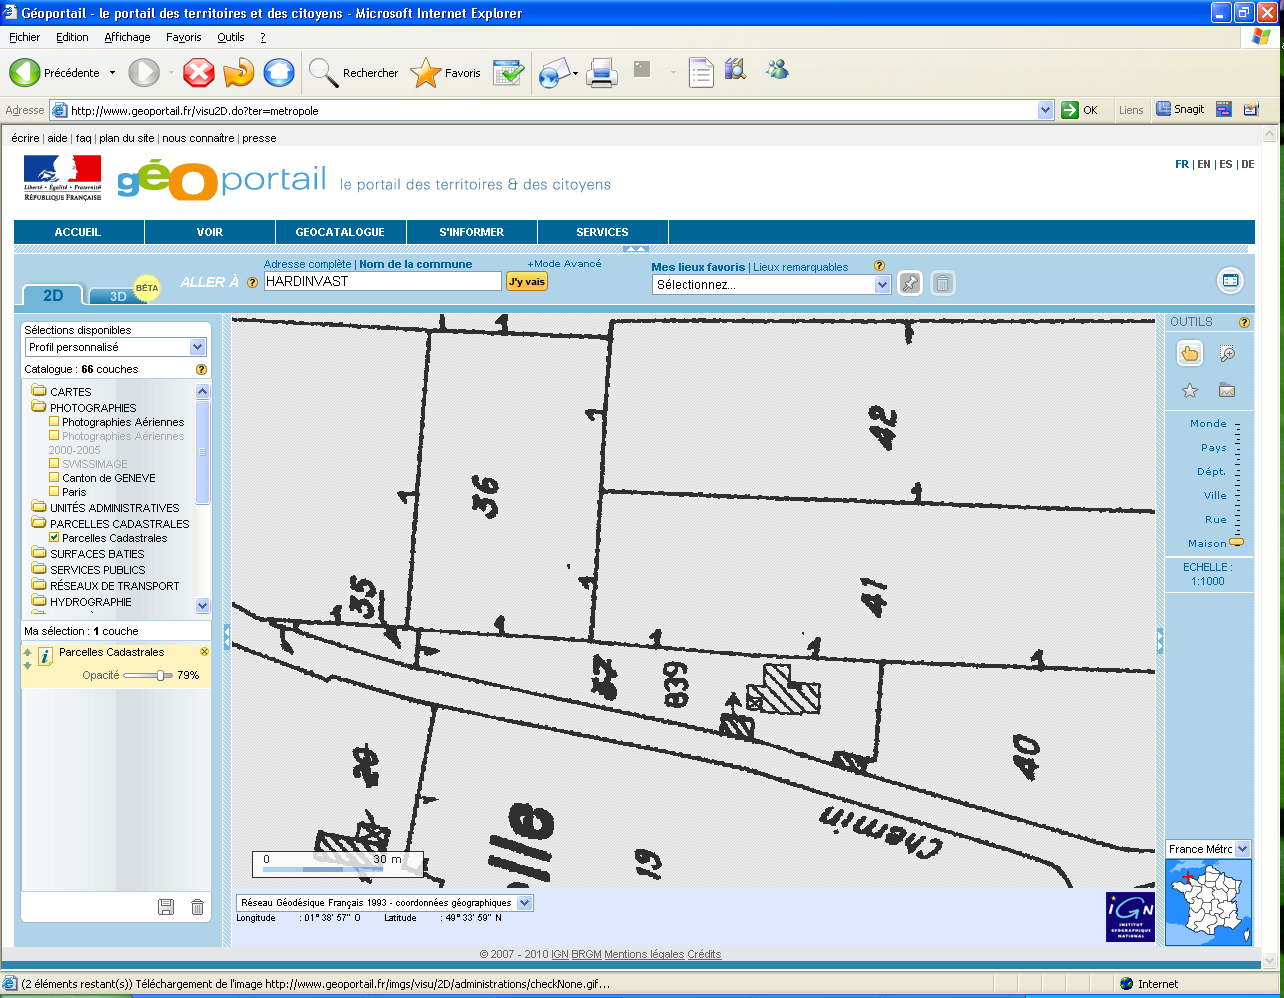Collapse right tools panel arrow handle
1284x998 pixels.
pos(1160,640)
